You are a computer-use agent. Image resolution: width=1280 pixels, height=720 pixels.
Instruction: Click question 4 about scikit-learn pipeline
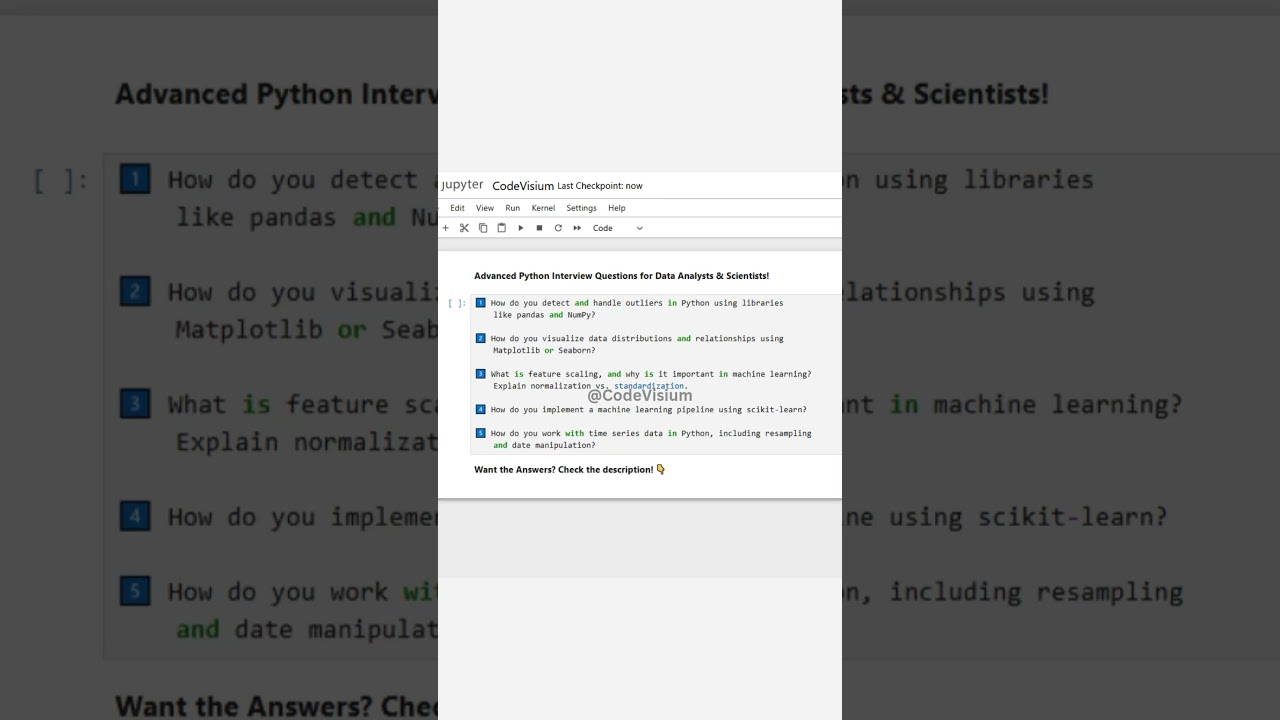tap(648, 410)
